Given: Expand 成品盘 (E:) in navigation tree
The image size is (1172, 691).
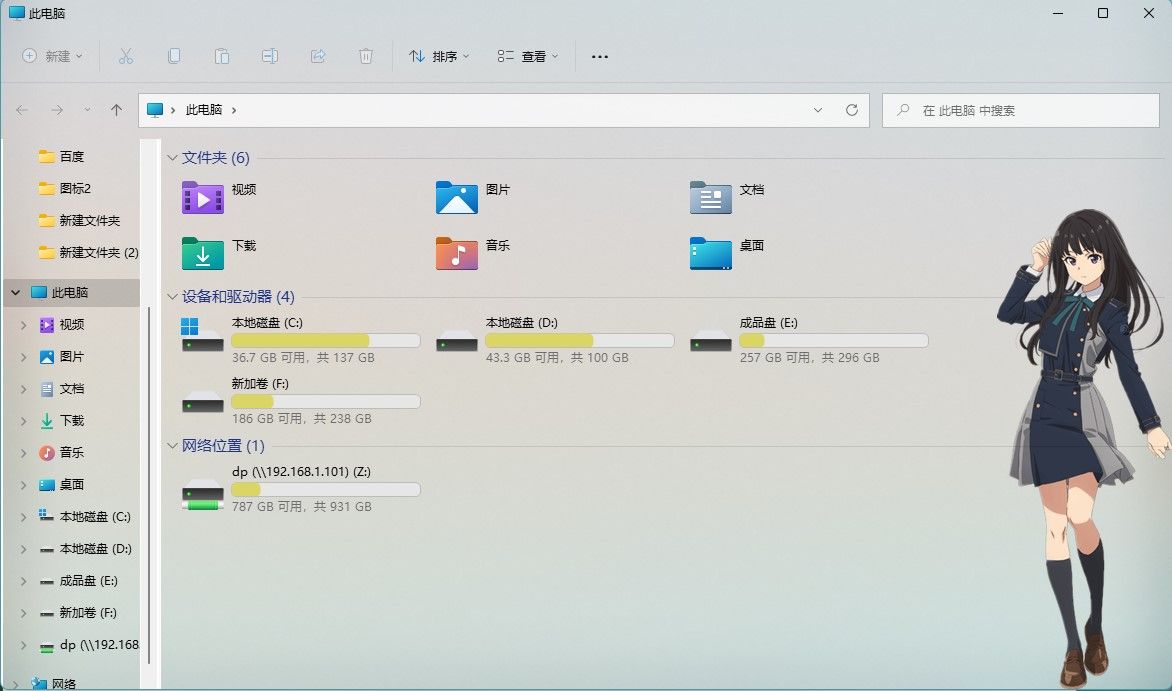Looking at the screenshot, I should (23, 581).
